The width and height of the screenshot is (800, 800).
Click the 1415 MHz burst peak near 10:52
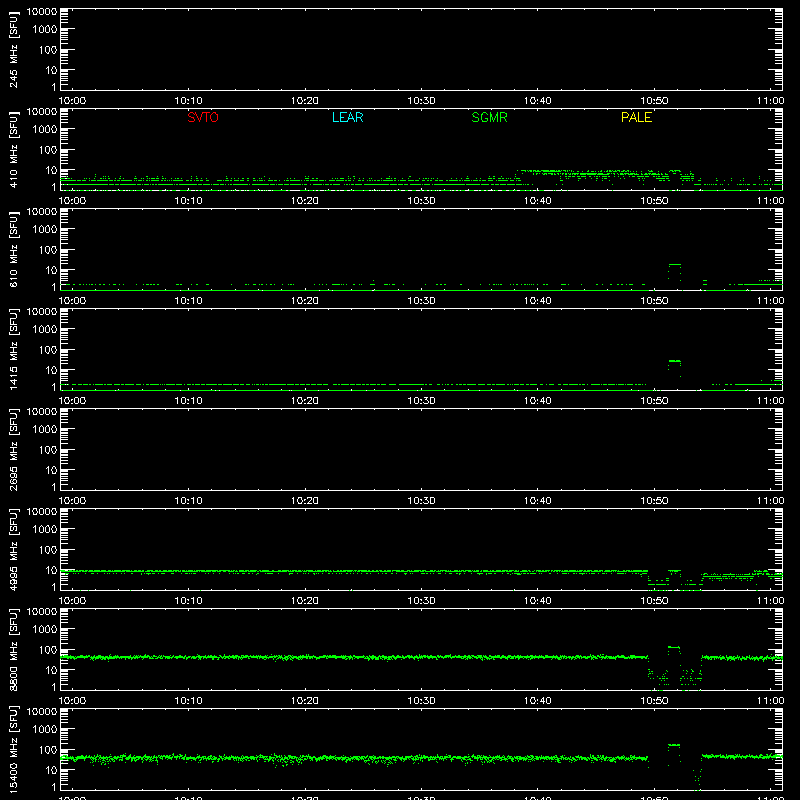click(x=674, y=361)
